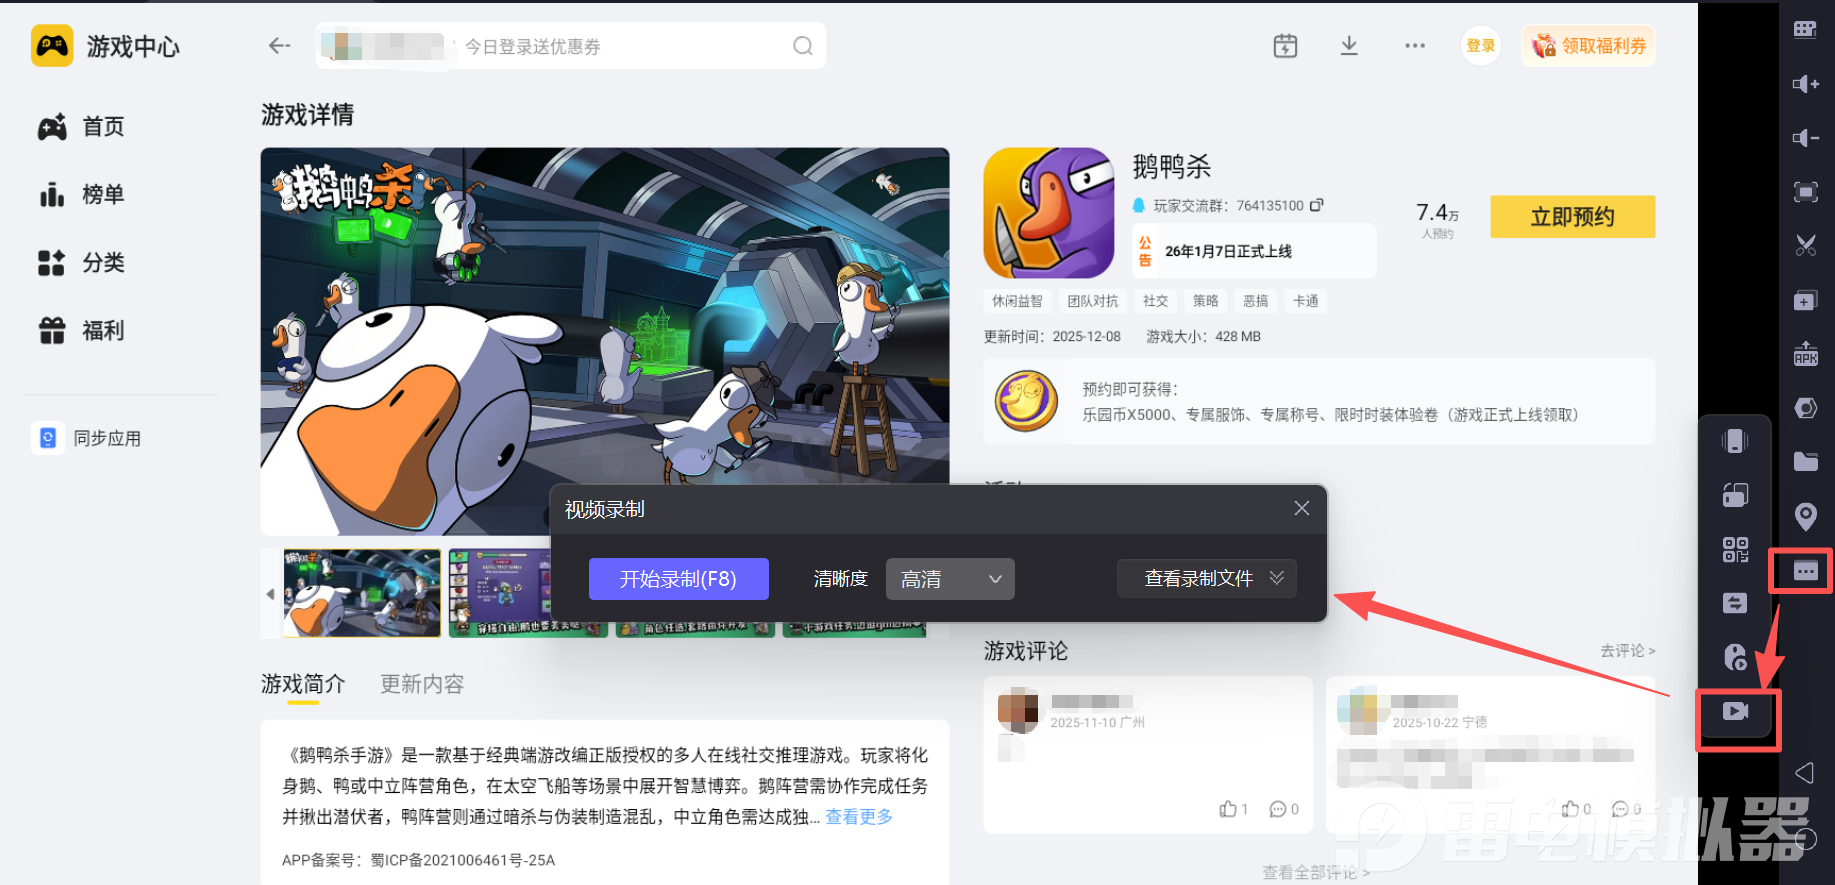Image resolution: width=1835 pixels, height=885 pixels.
Task: Open 福利 benefits menu item
Action: pos(81,331)
